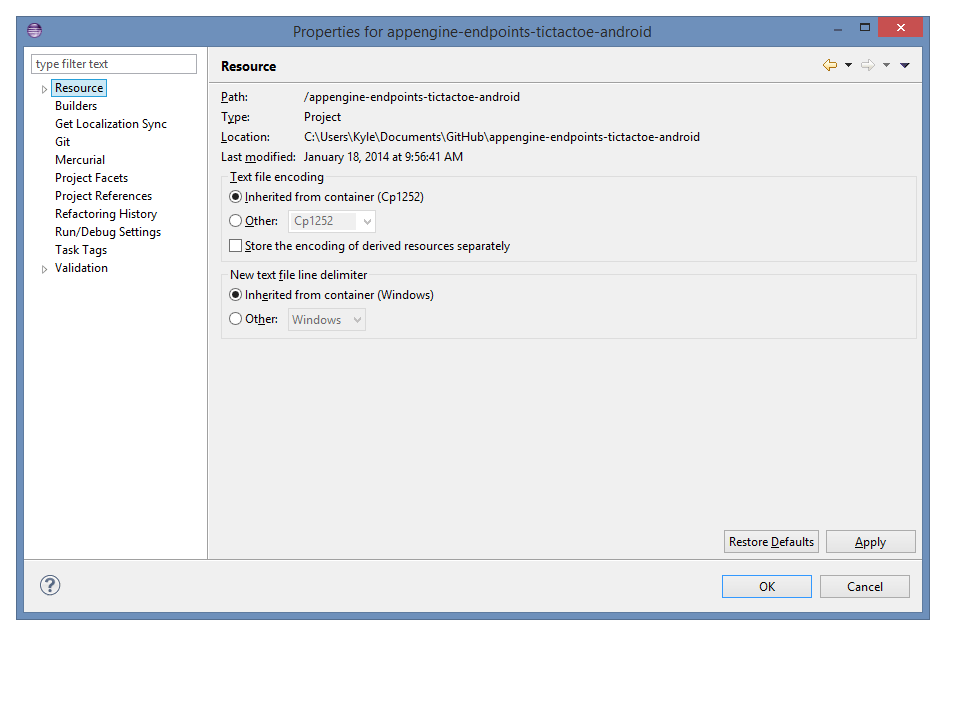Open the back history dropdown arrow
960x720 pixels.
(849, 65)
